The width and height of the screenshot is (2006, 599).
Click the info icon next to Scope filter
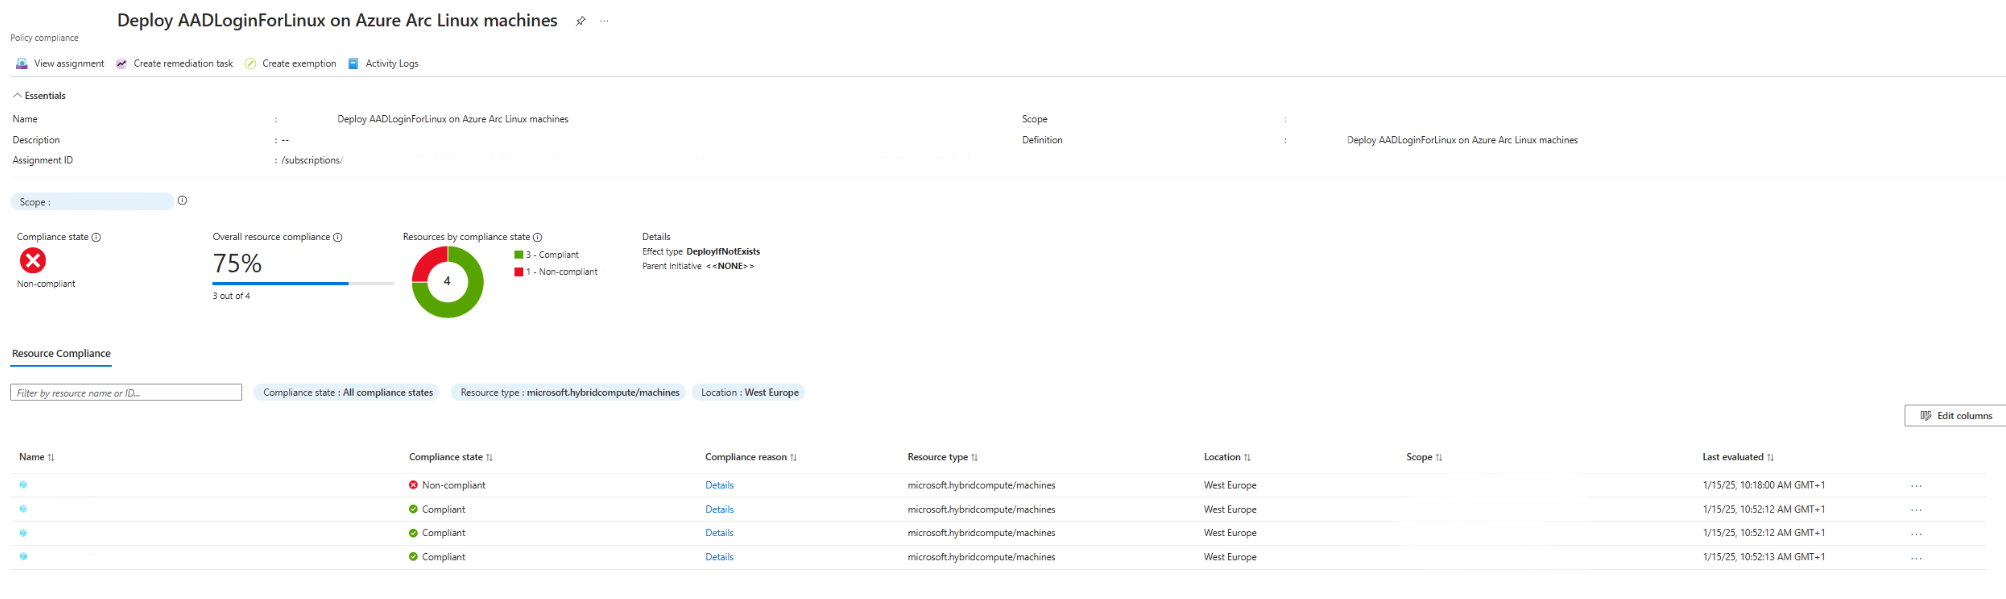tap(182, 201)
